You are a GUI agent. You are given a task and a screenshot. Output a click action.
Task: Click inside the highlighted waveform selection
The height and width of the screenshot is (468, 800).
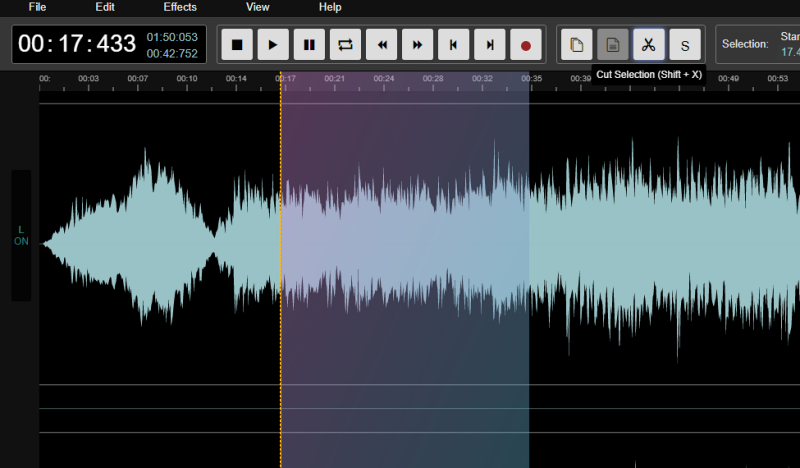click(405, 270)
